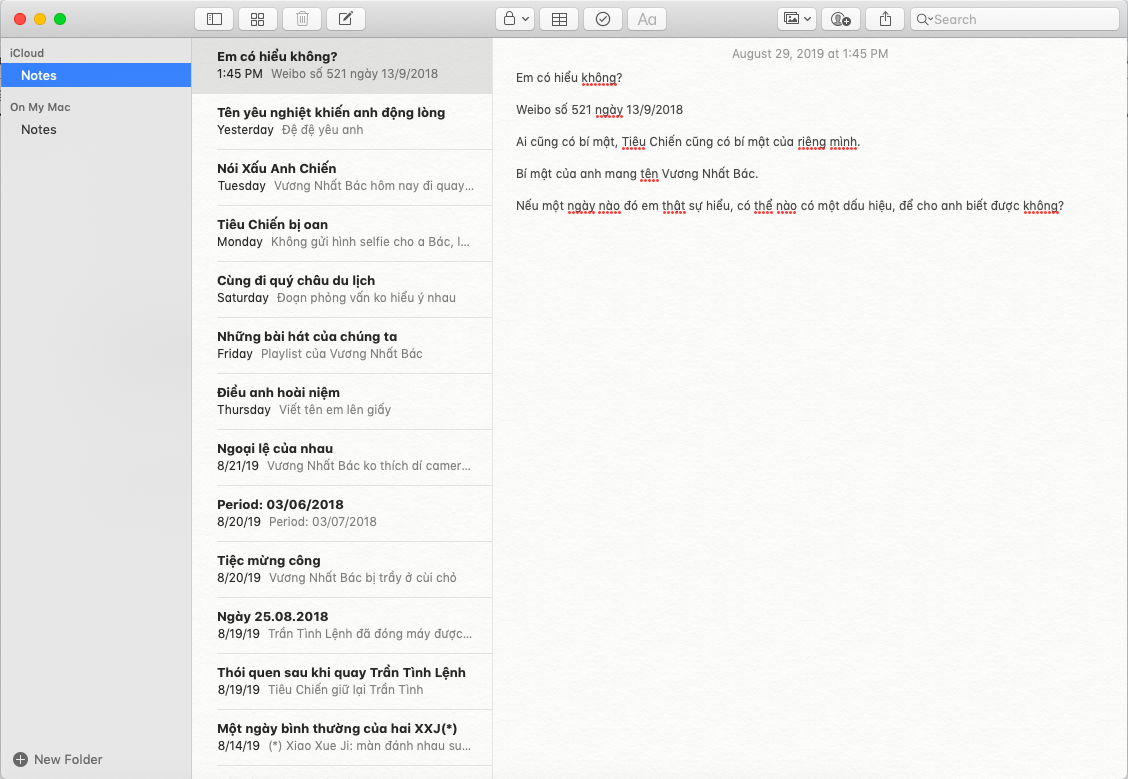
Task: Click the search magnifier dropdown icon
Action: (x=924, y=19)
